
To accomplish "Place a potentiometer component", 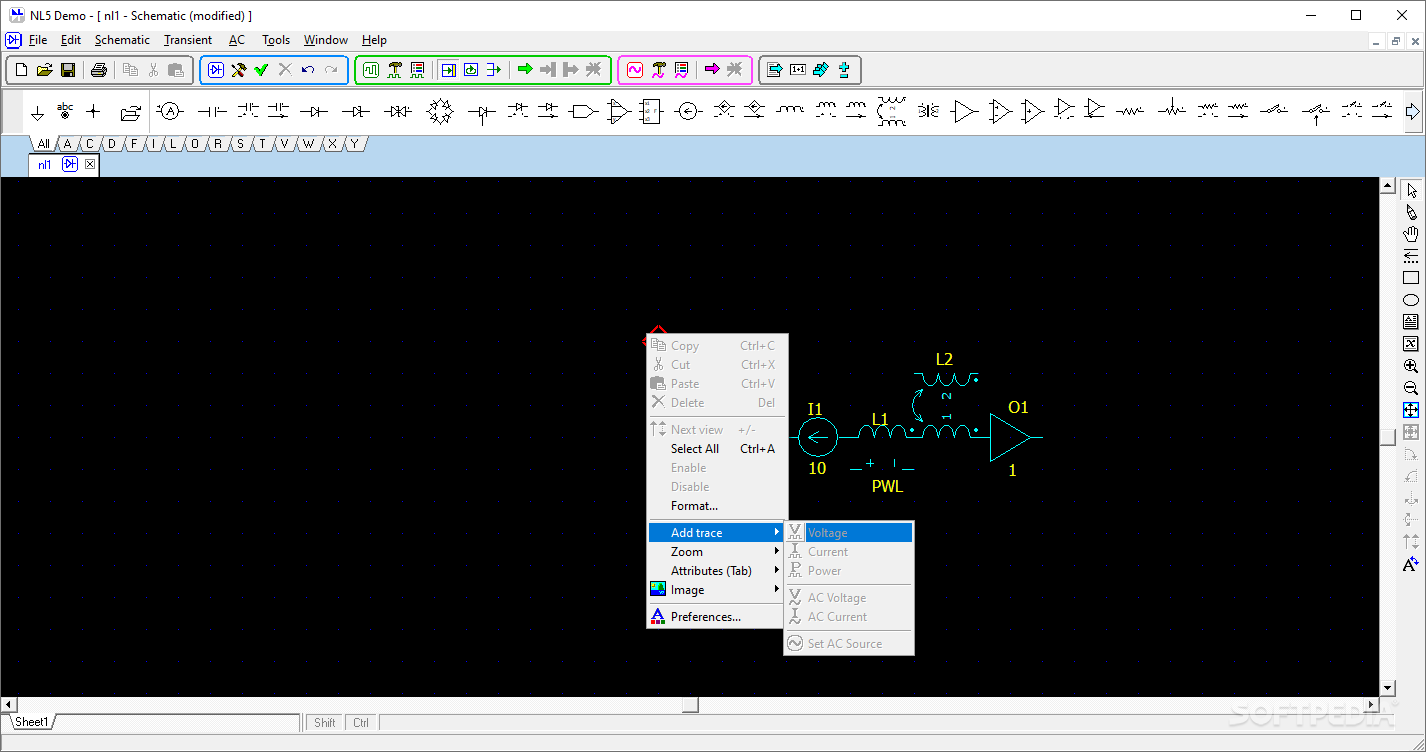I will (1172, 112).
